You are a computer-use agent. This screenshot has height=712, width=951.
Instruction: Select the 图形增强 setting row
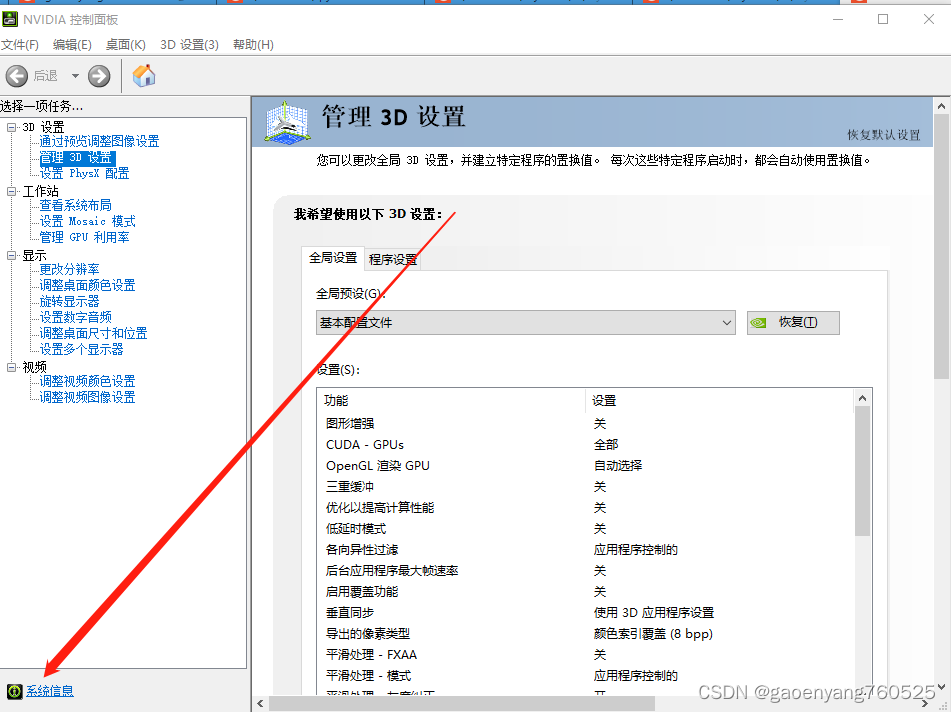[585, 423]
